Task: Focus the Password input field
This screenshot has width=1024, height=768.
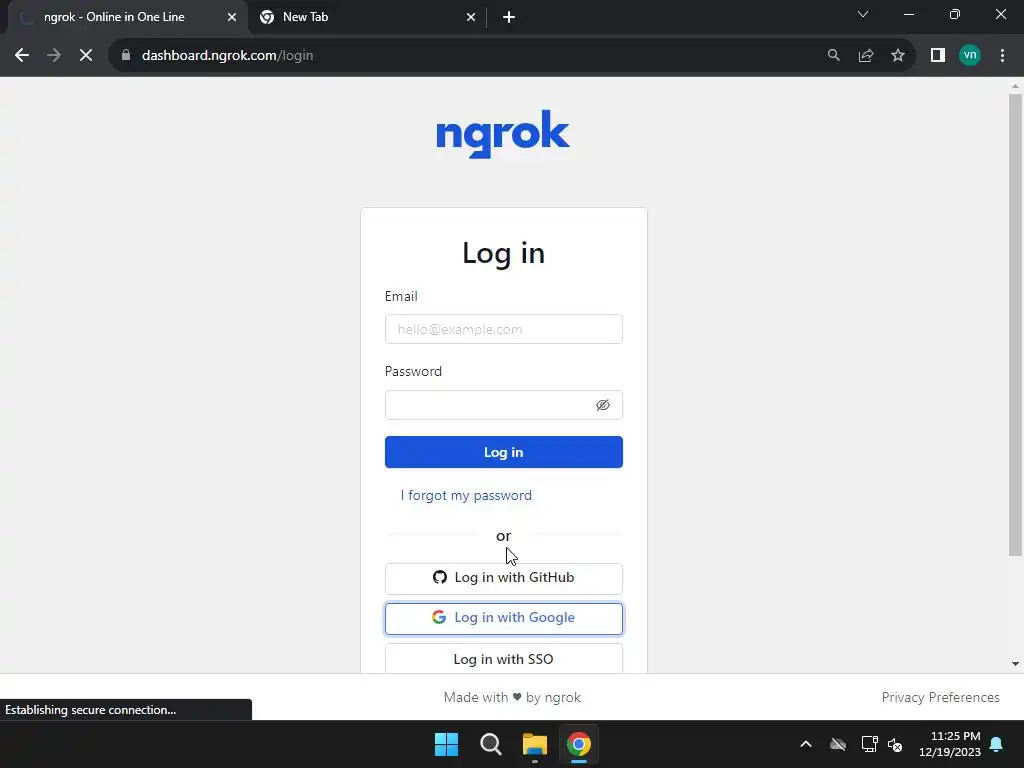Action: (504, 405)
